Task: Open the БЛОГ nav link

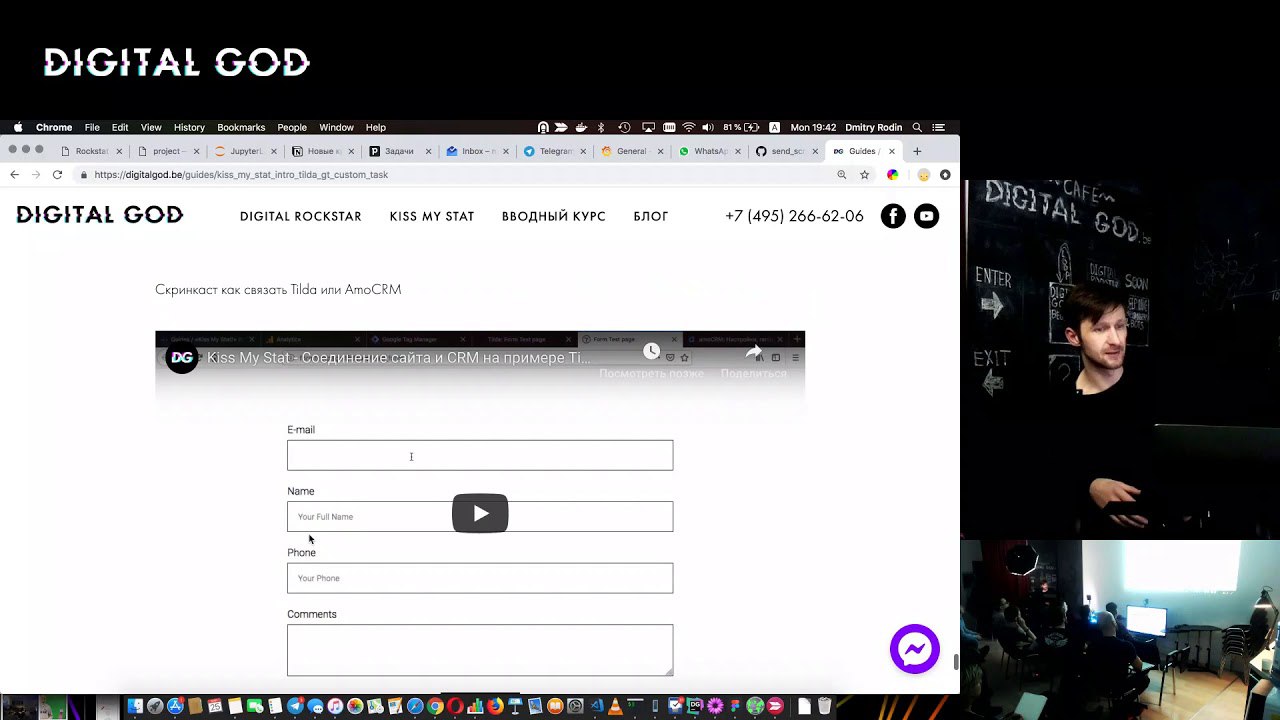Action: (651, 216)
